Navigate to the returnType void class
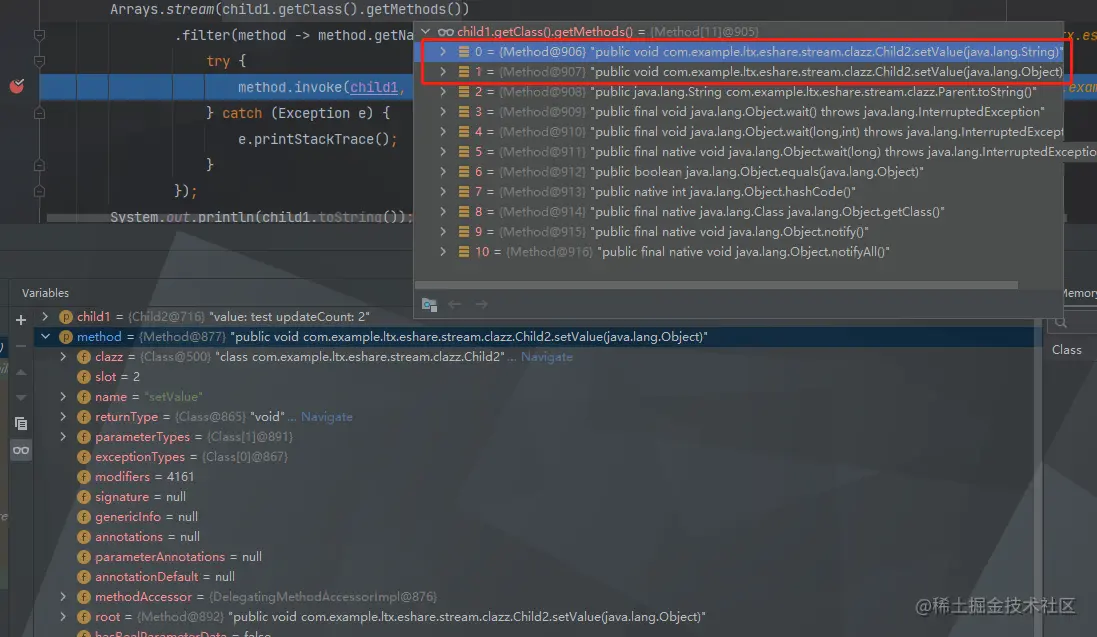The width and height of the screenshot is (1097, 637). pyautogui.click(x=327, y=416)
